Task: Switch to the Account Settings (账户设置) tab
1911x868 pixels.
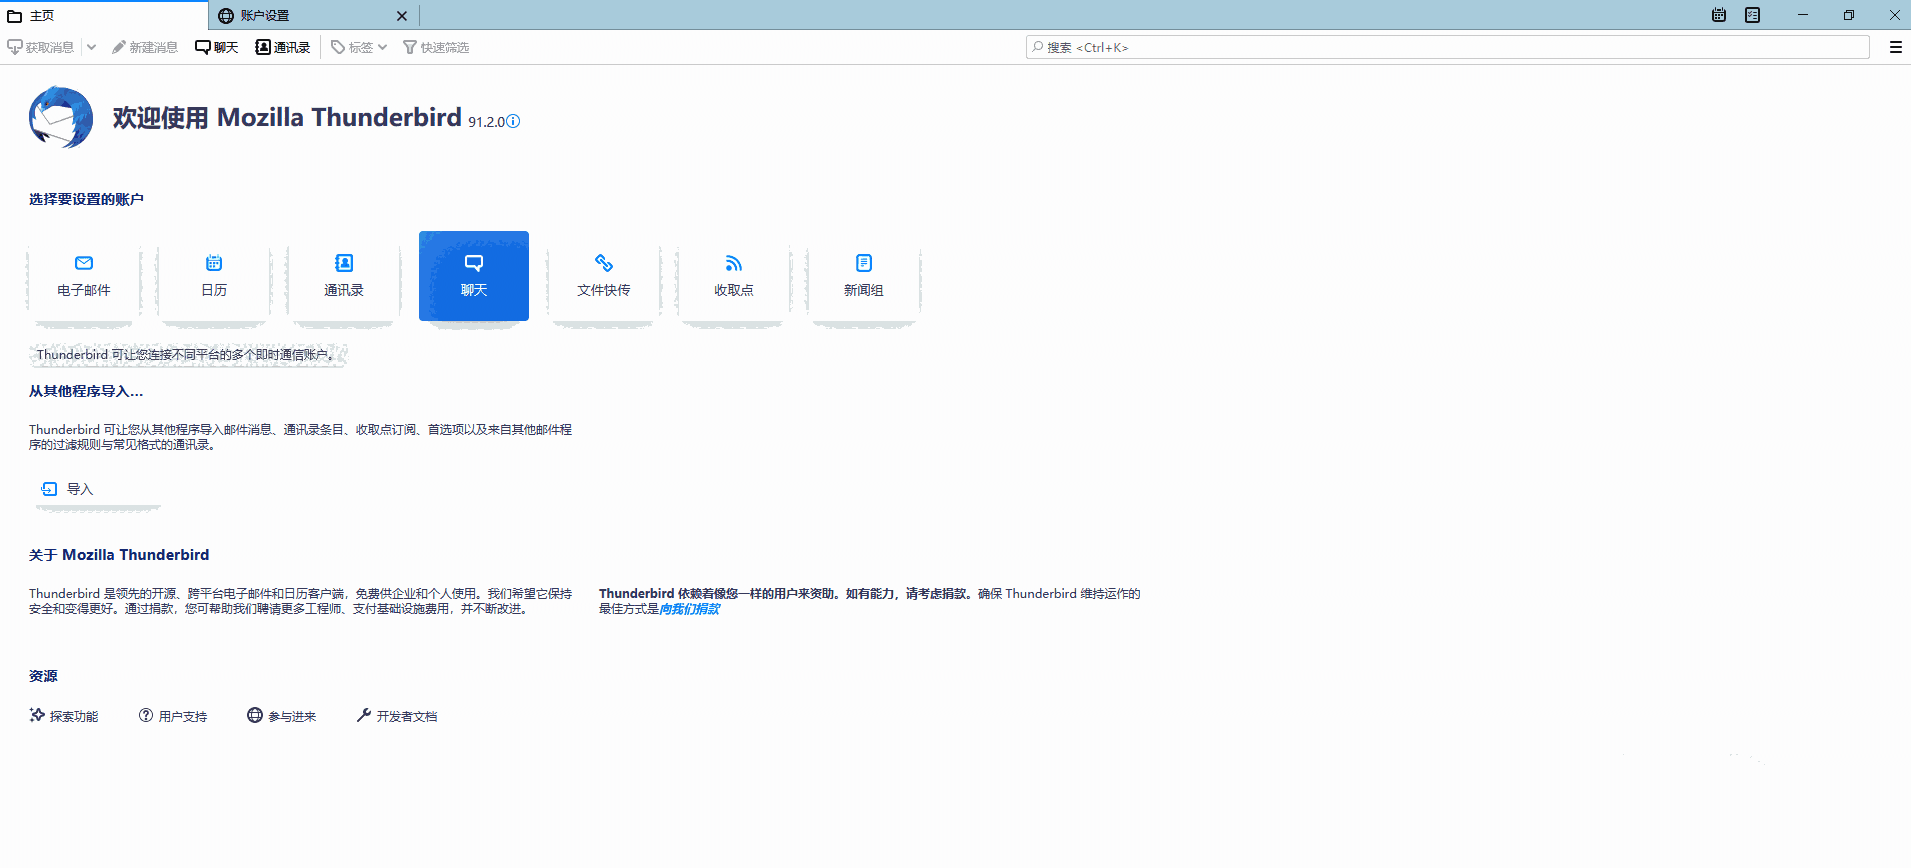Action: point(312,15)
